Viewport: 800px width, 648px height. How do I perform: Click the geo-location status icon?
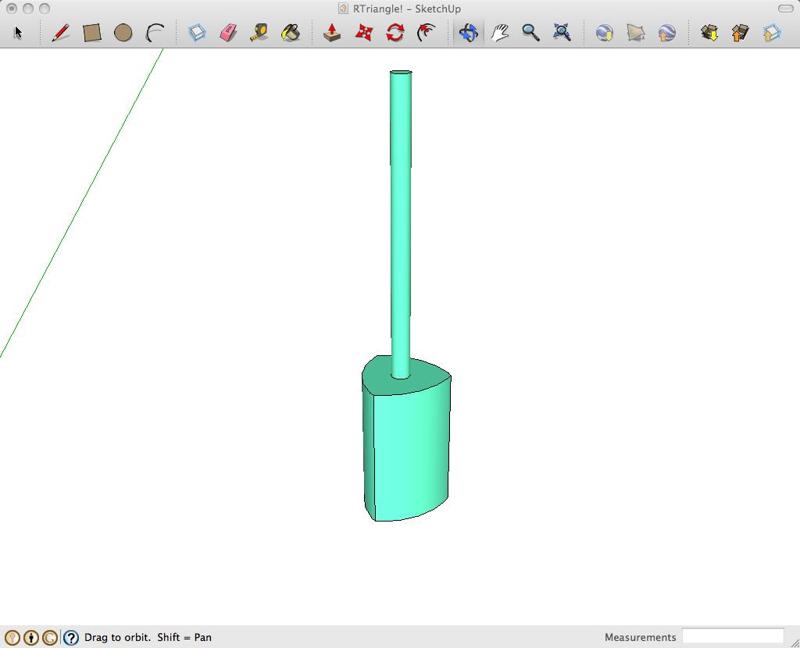click(x=13, y=637)
